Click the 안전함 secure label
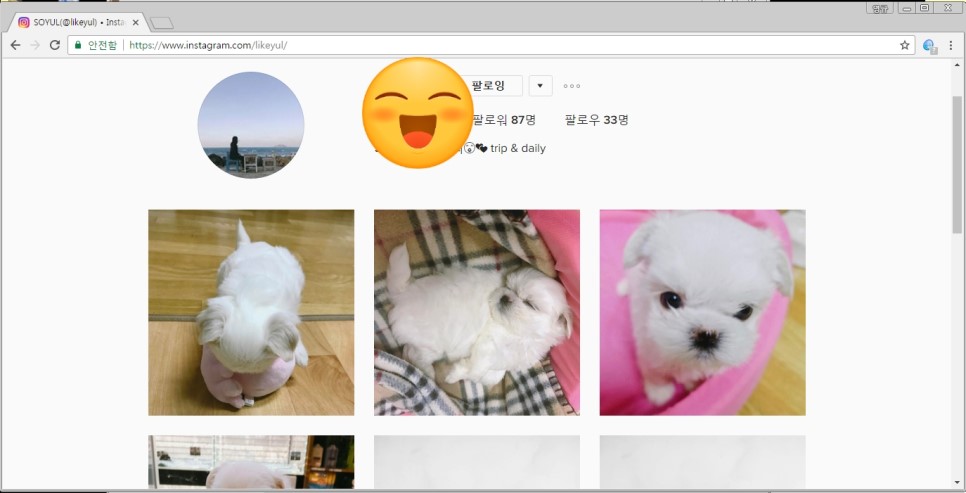 pos(102,45)
